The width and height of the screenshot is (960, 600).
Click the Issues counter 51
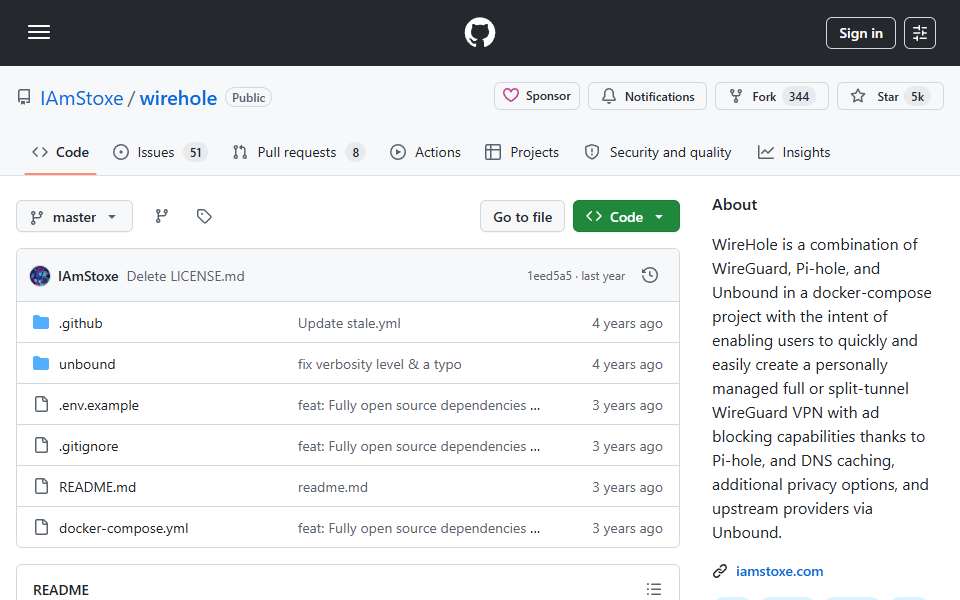[195, 152]
